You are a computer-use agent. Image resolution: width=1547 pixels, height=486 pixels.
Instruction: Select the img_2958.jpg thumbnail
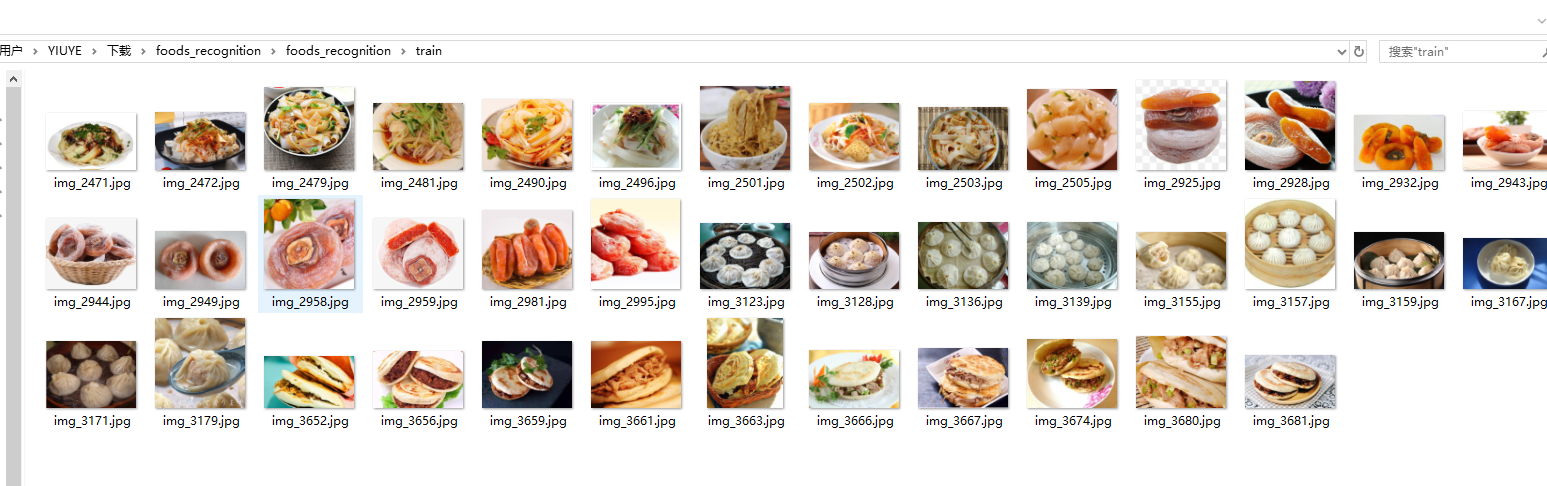[310, 244]
